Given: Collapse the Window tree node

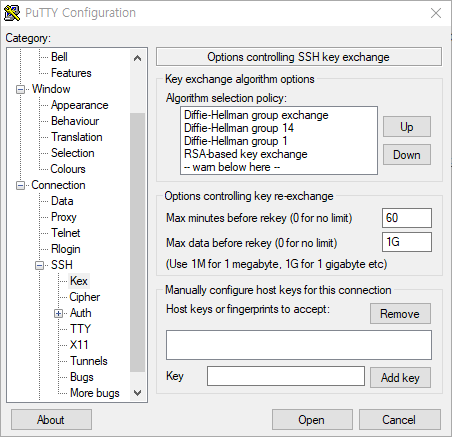Looking at the screenshot, I should tap(21, 89).
